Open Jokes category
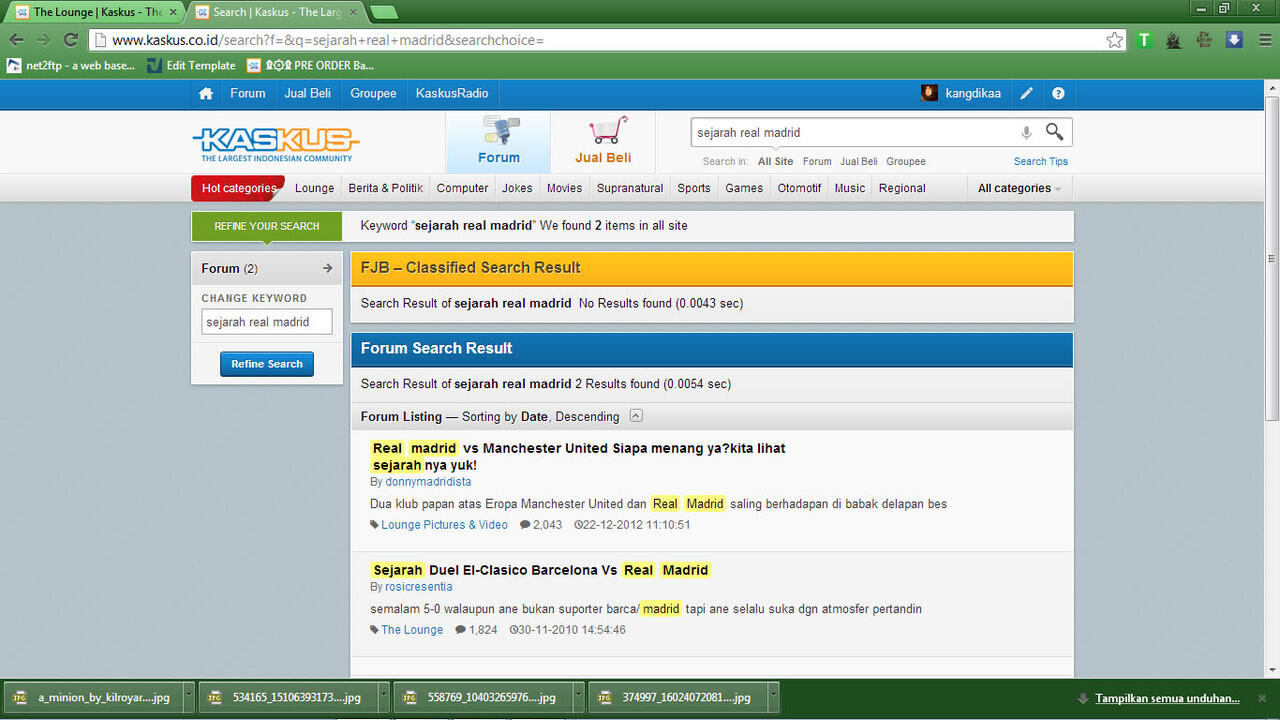 (x=517, y=188)
